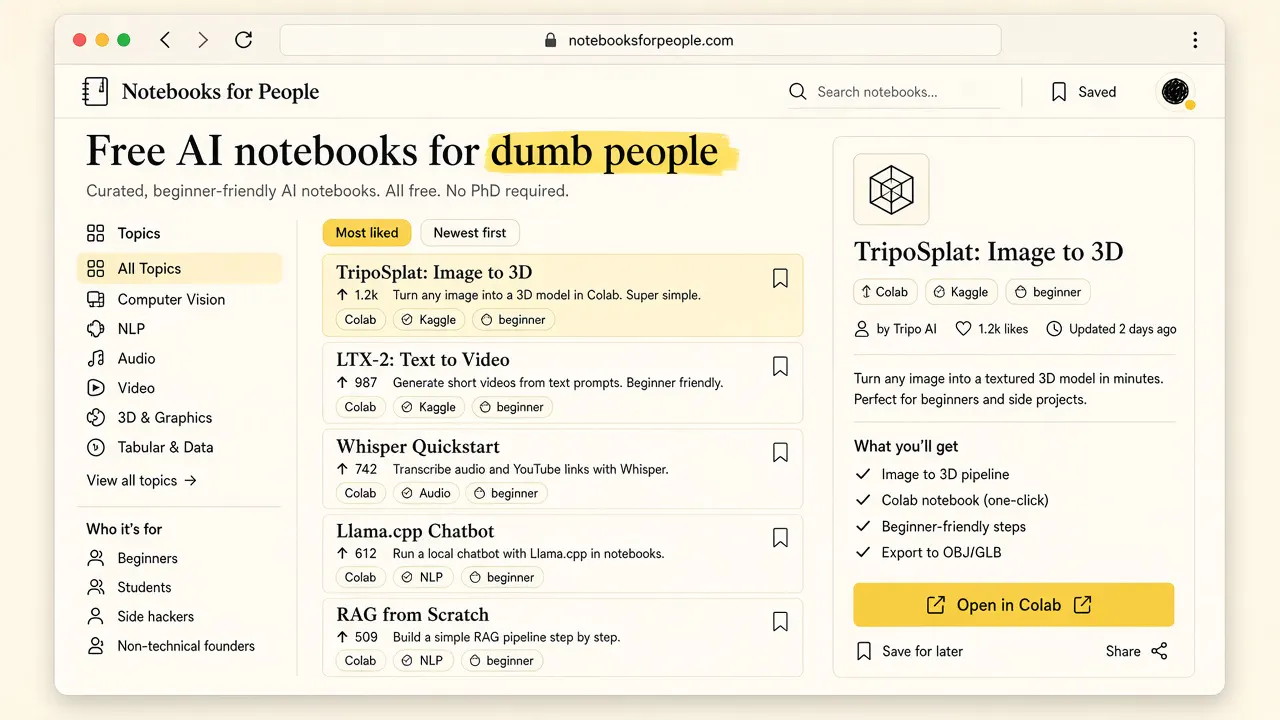The height and width of the screenshot is (720, 1280).
Task: Open the Whisper Quickstart title
Action: pyautogui.click(x=418, y=446)
